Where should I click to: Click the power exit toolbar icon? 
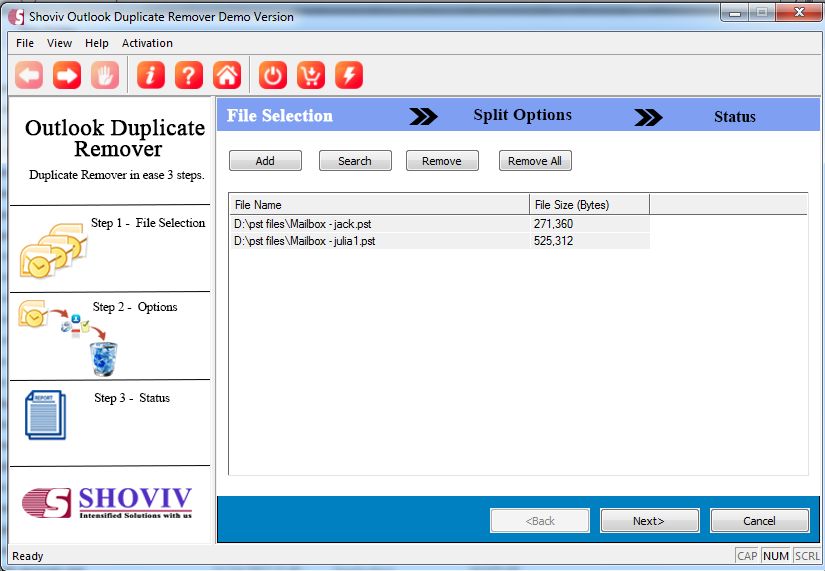point(273,75)
